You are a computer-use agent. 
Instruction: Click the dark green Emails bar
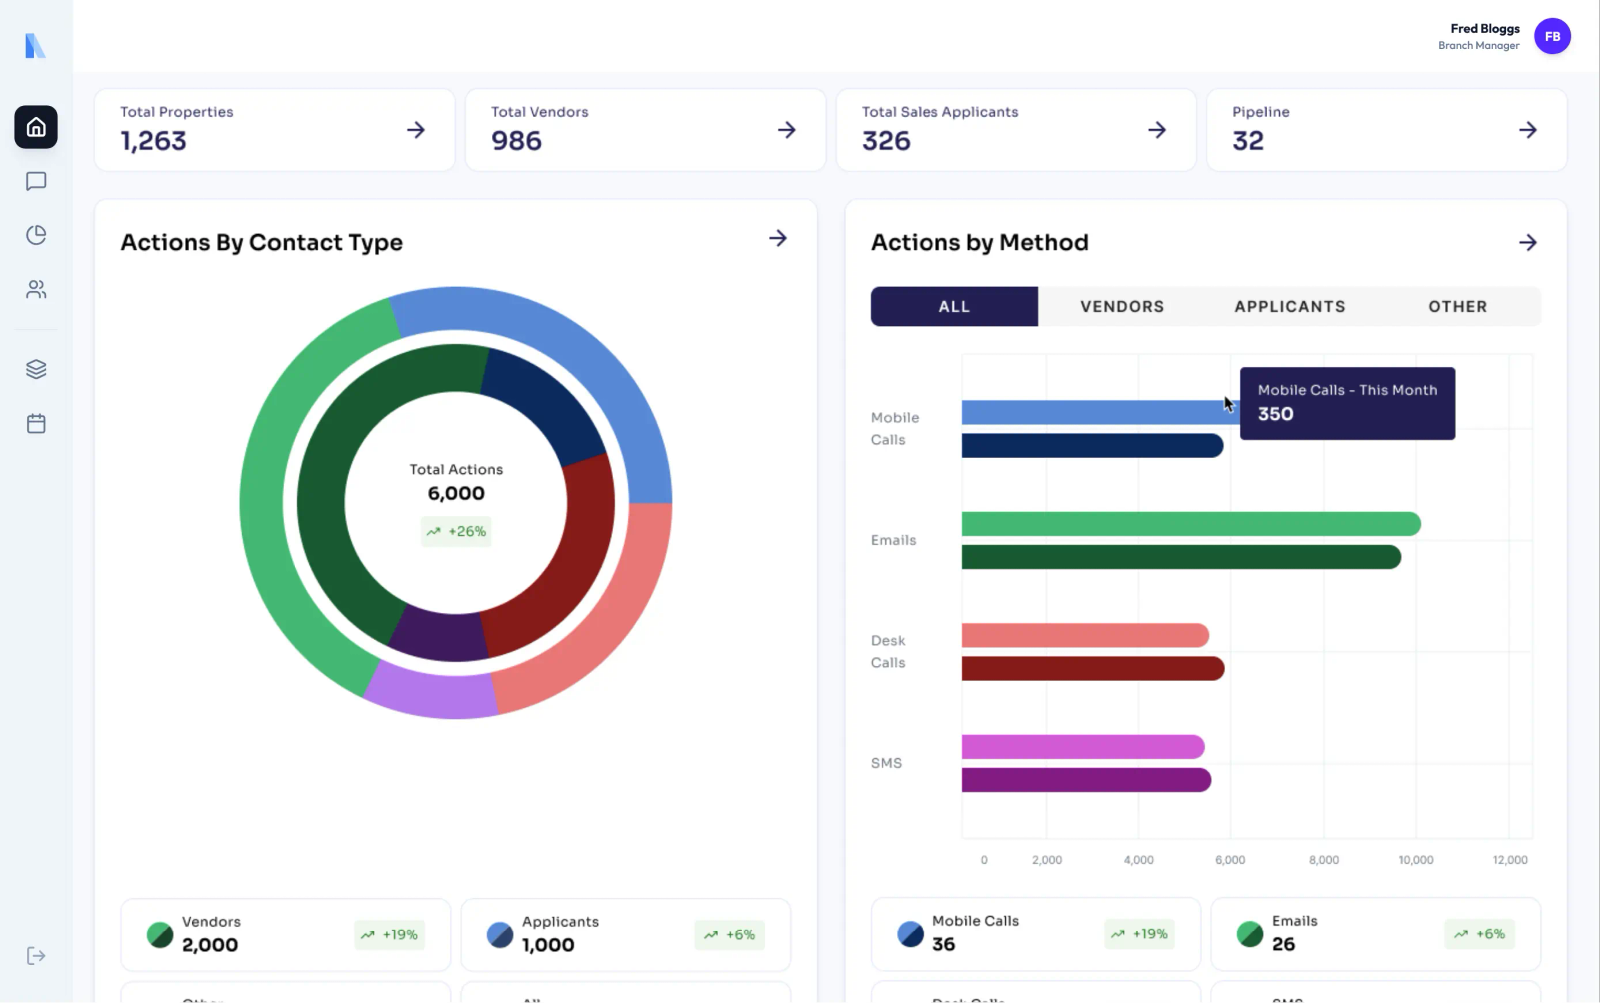1181,557
